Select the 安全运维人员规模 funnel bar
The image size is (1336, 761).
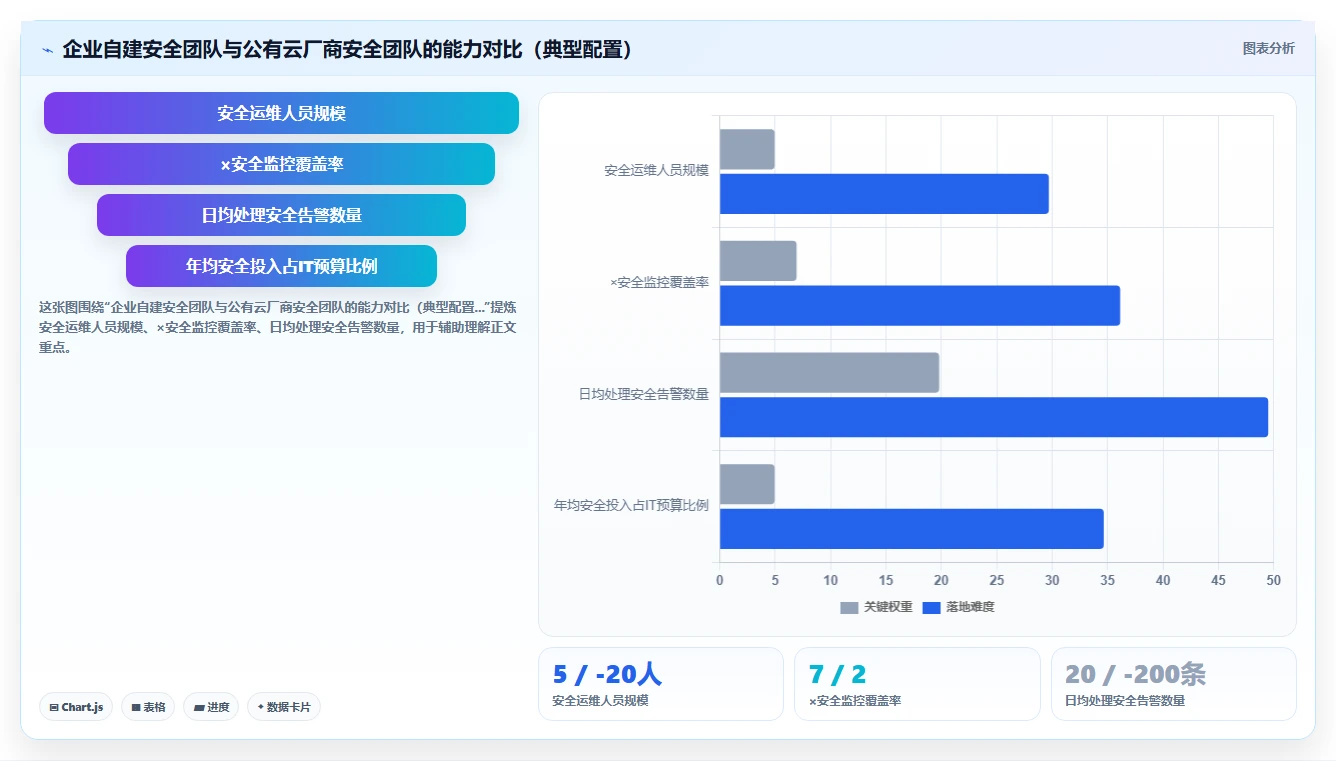click(x=281, y=113)
